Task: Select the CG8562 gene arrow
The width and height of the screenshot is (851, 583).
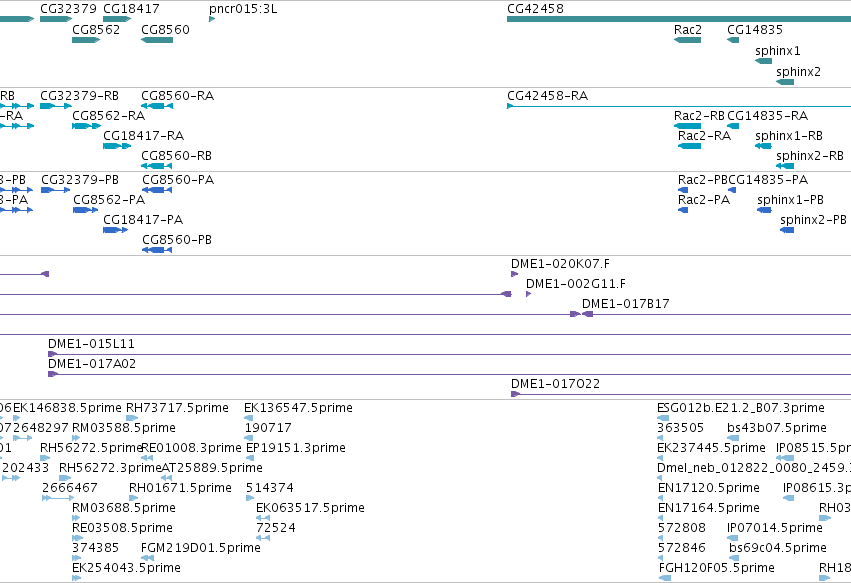Action: 86,40
